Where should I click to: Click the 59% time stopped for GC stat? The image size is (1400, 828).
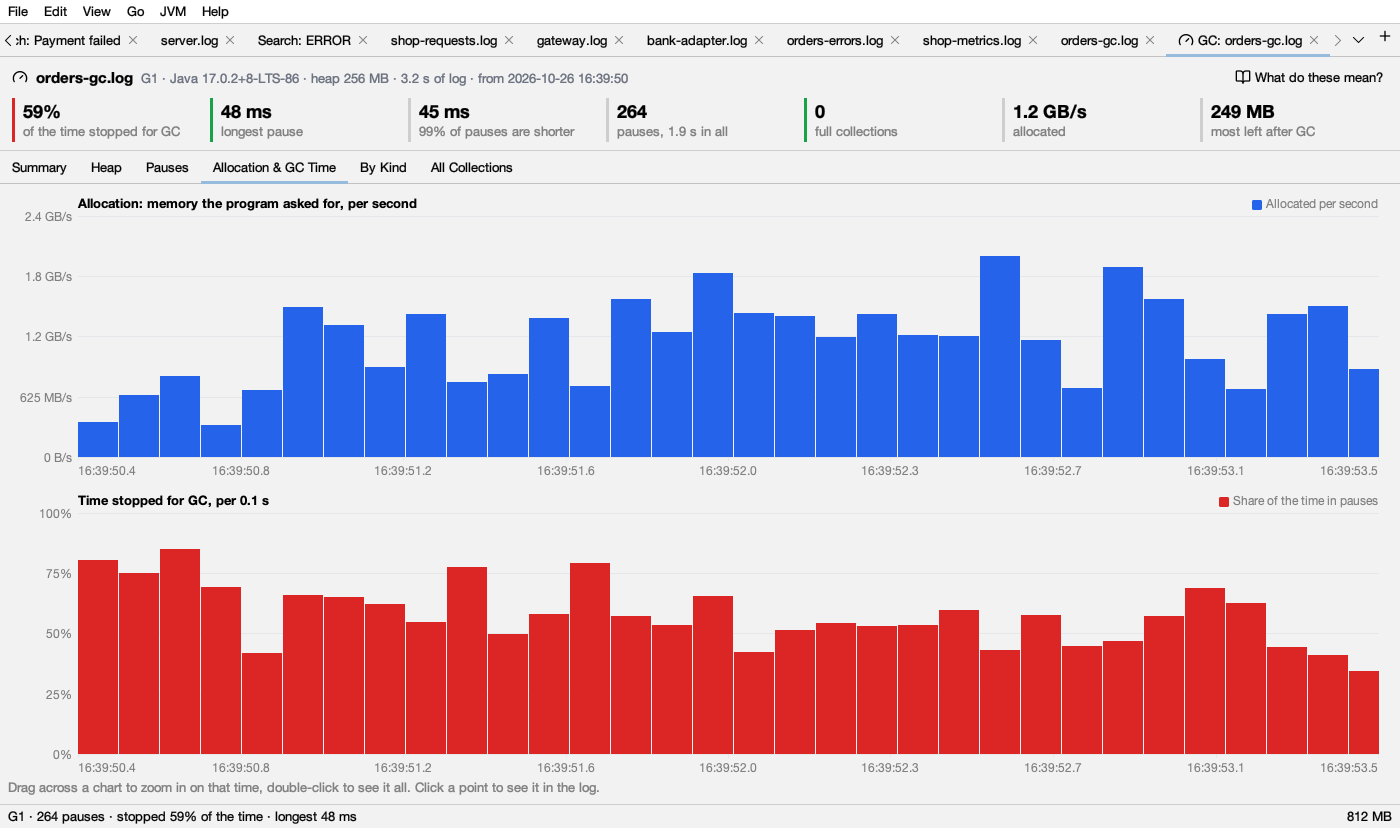pos(102,120)
